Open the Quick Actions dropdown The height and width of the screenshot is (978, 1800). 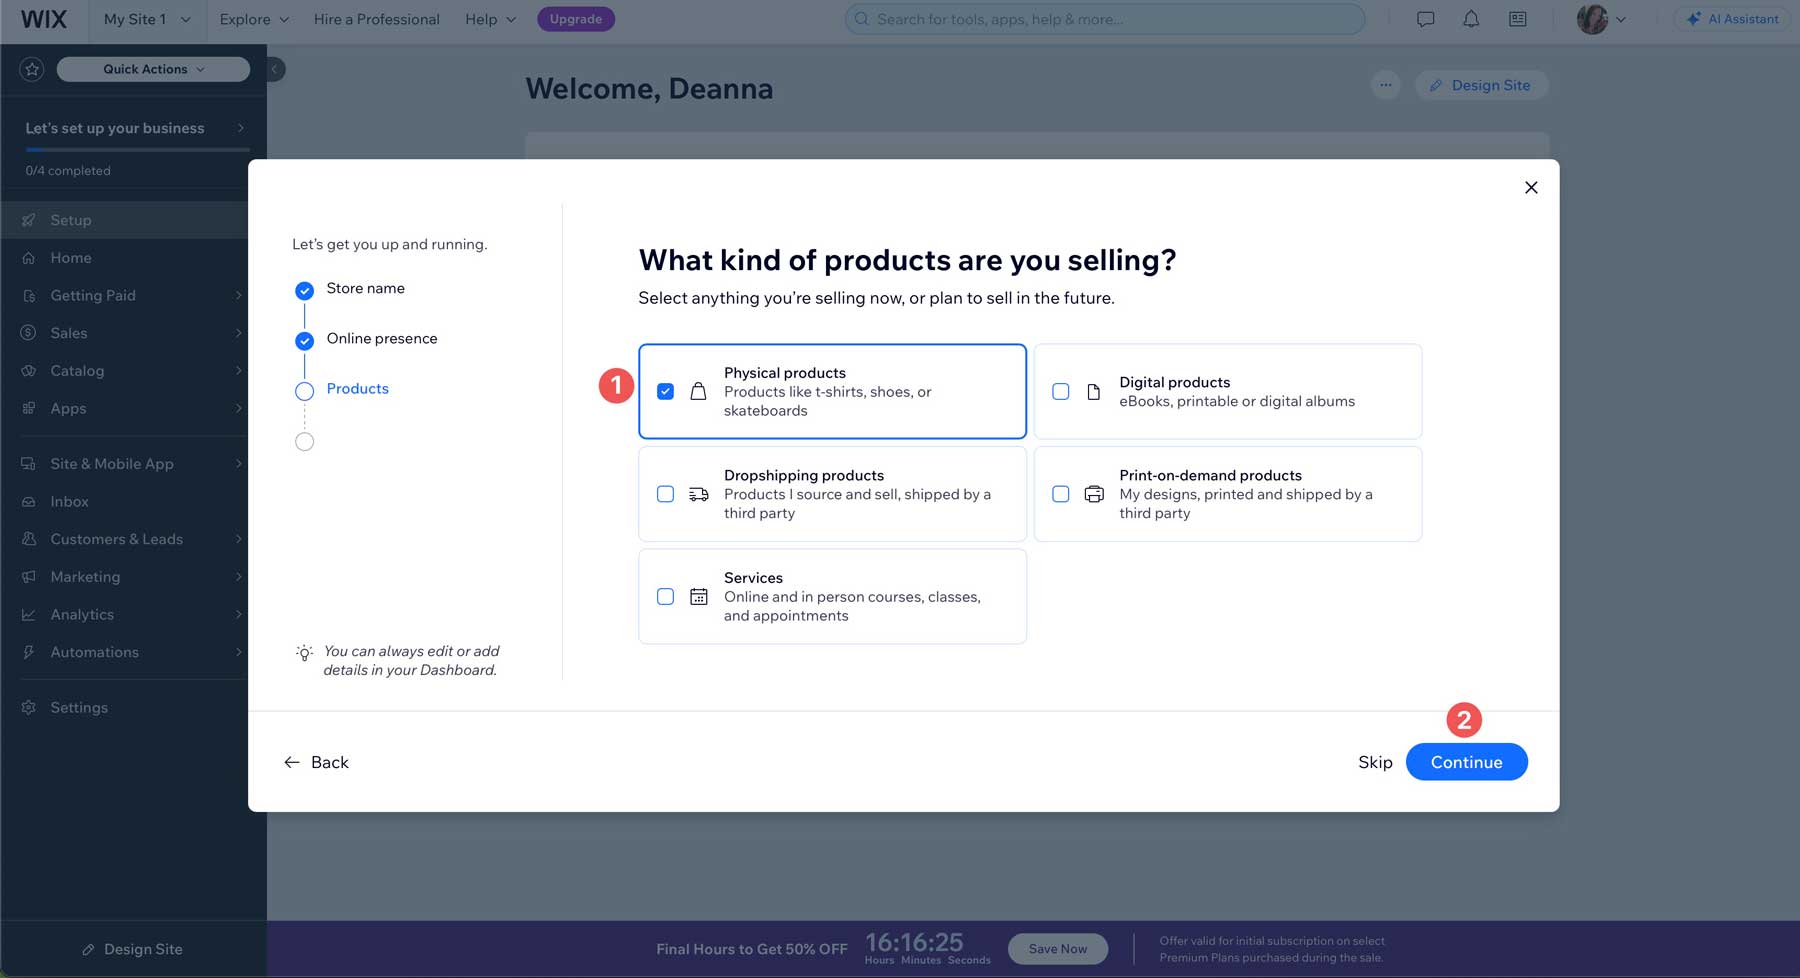(x=153, y=69)
